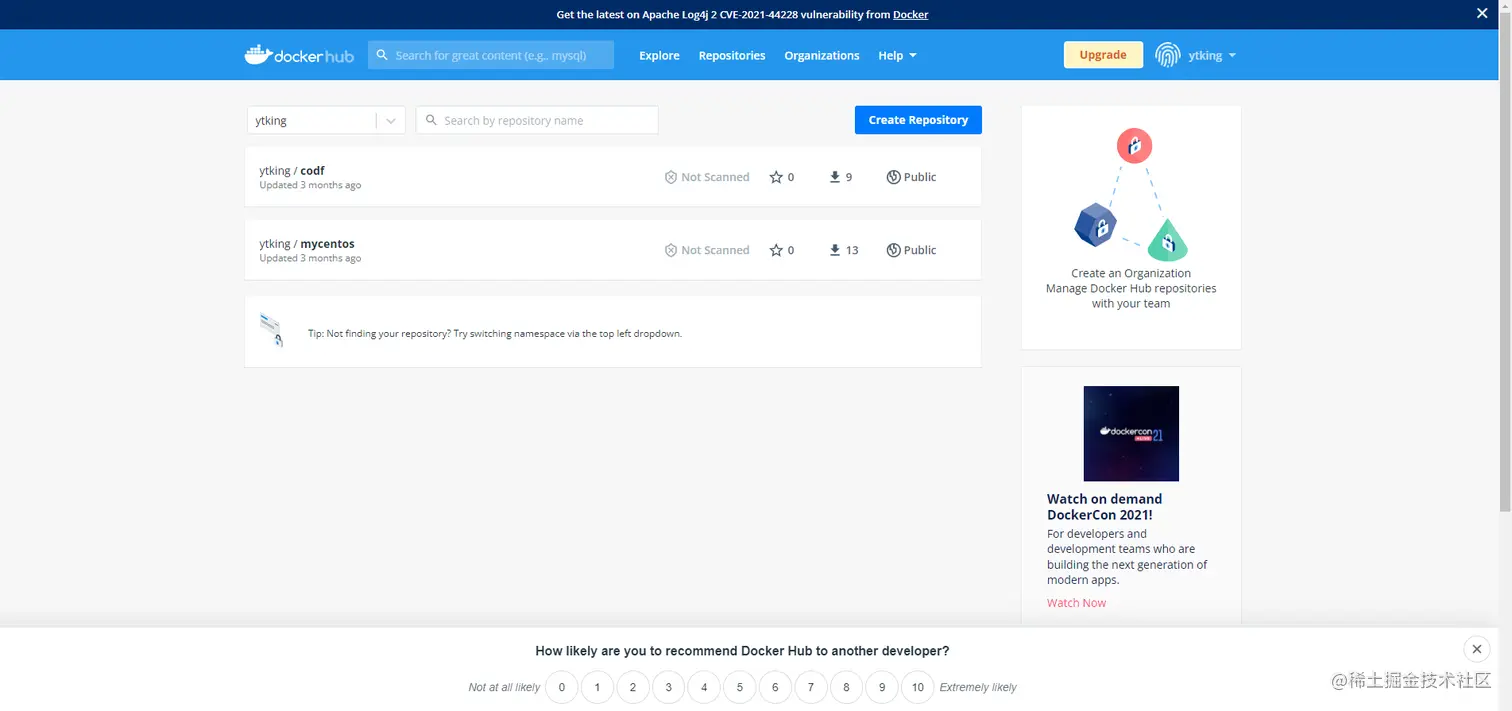Image resolution: width=1512 pixels, height=711 pixels.
Task: Click the download icon on codf row
Action: tap(835, 177)
